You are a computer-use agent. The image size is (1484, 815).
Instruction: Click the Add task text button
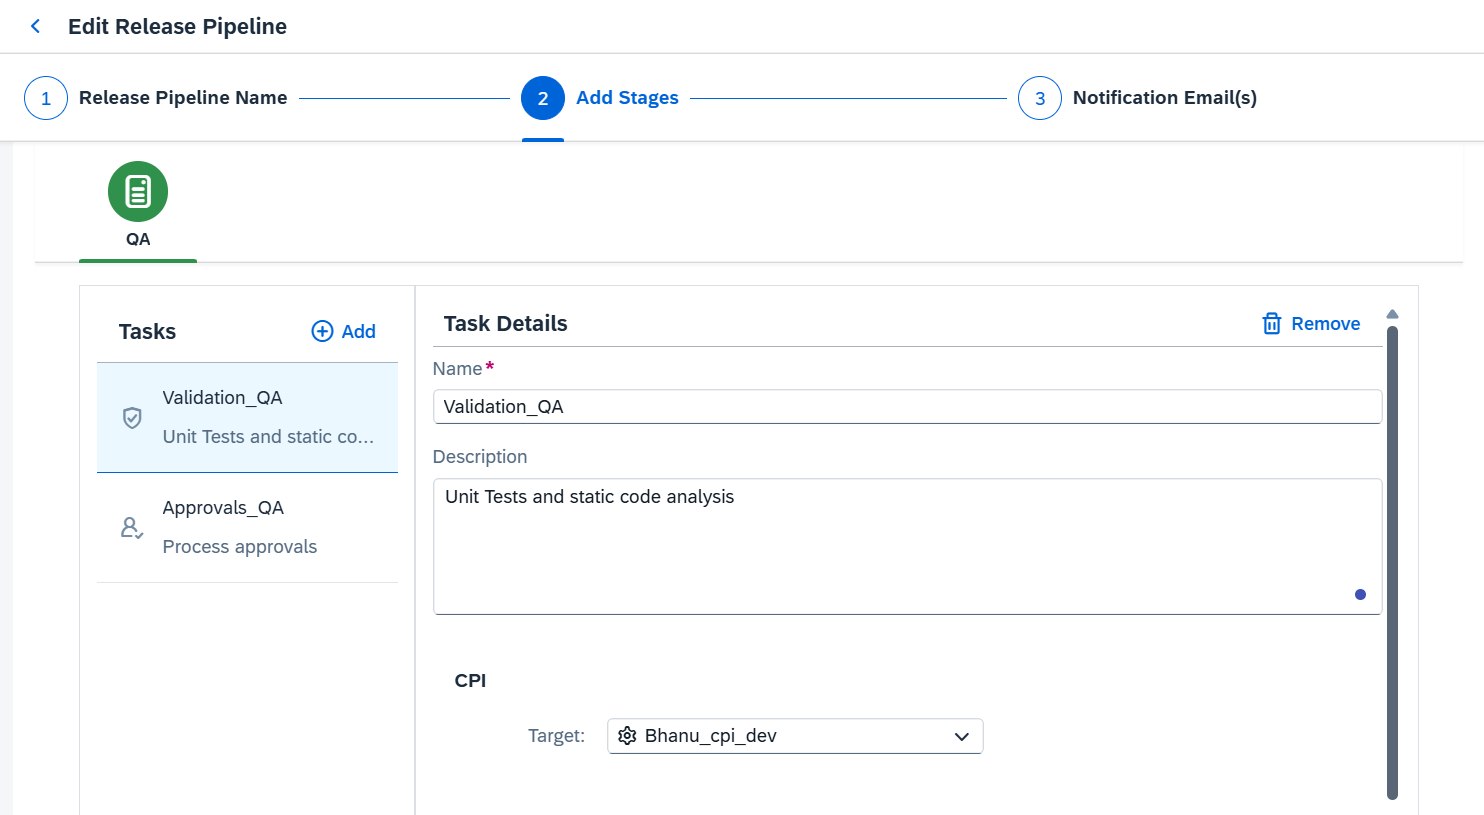(358, 331)
